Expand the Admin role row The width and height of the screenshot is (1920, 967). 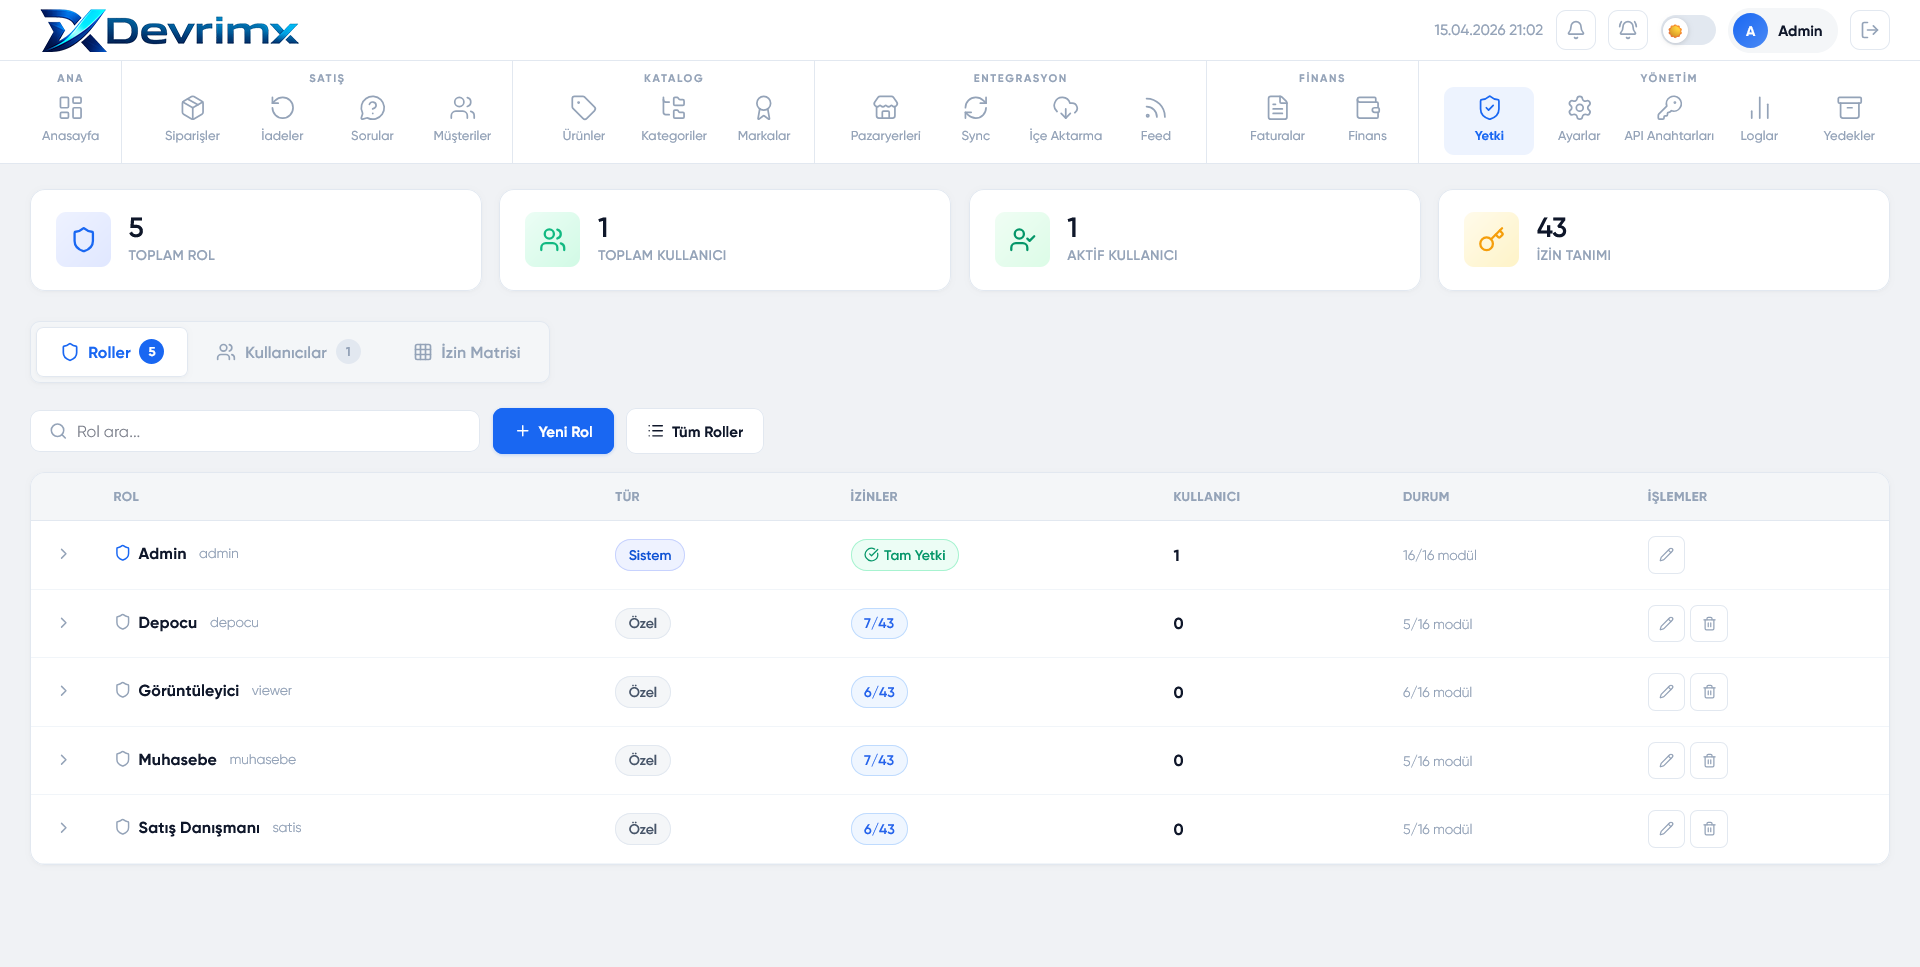click(x=64, y=554)
